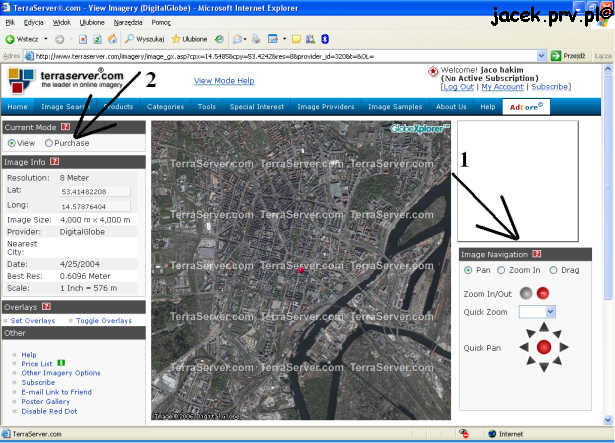
Task: Click the Bluetooth toolbar icon
Action: coord(325,39)
